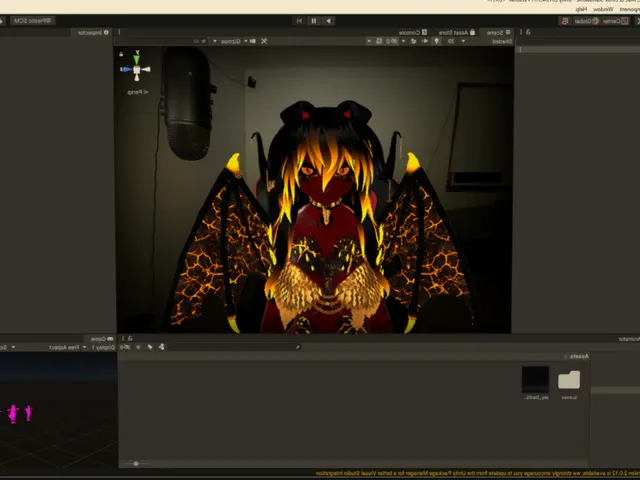Click the search by label tag icon
The width and height of the screenshot is (640, 480).
coord(150,347)
